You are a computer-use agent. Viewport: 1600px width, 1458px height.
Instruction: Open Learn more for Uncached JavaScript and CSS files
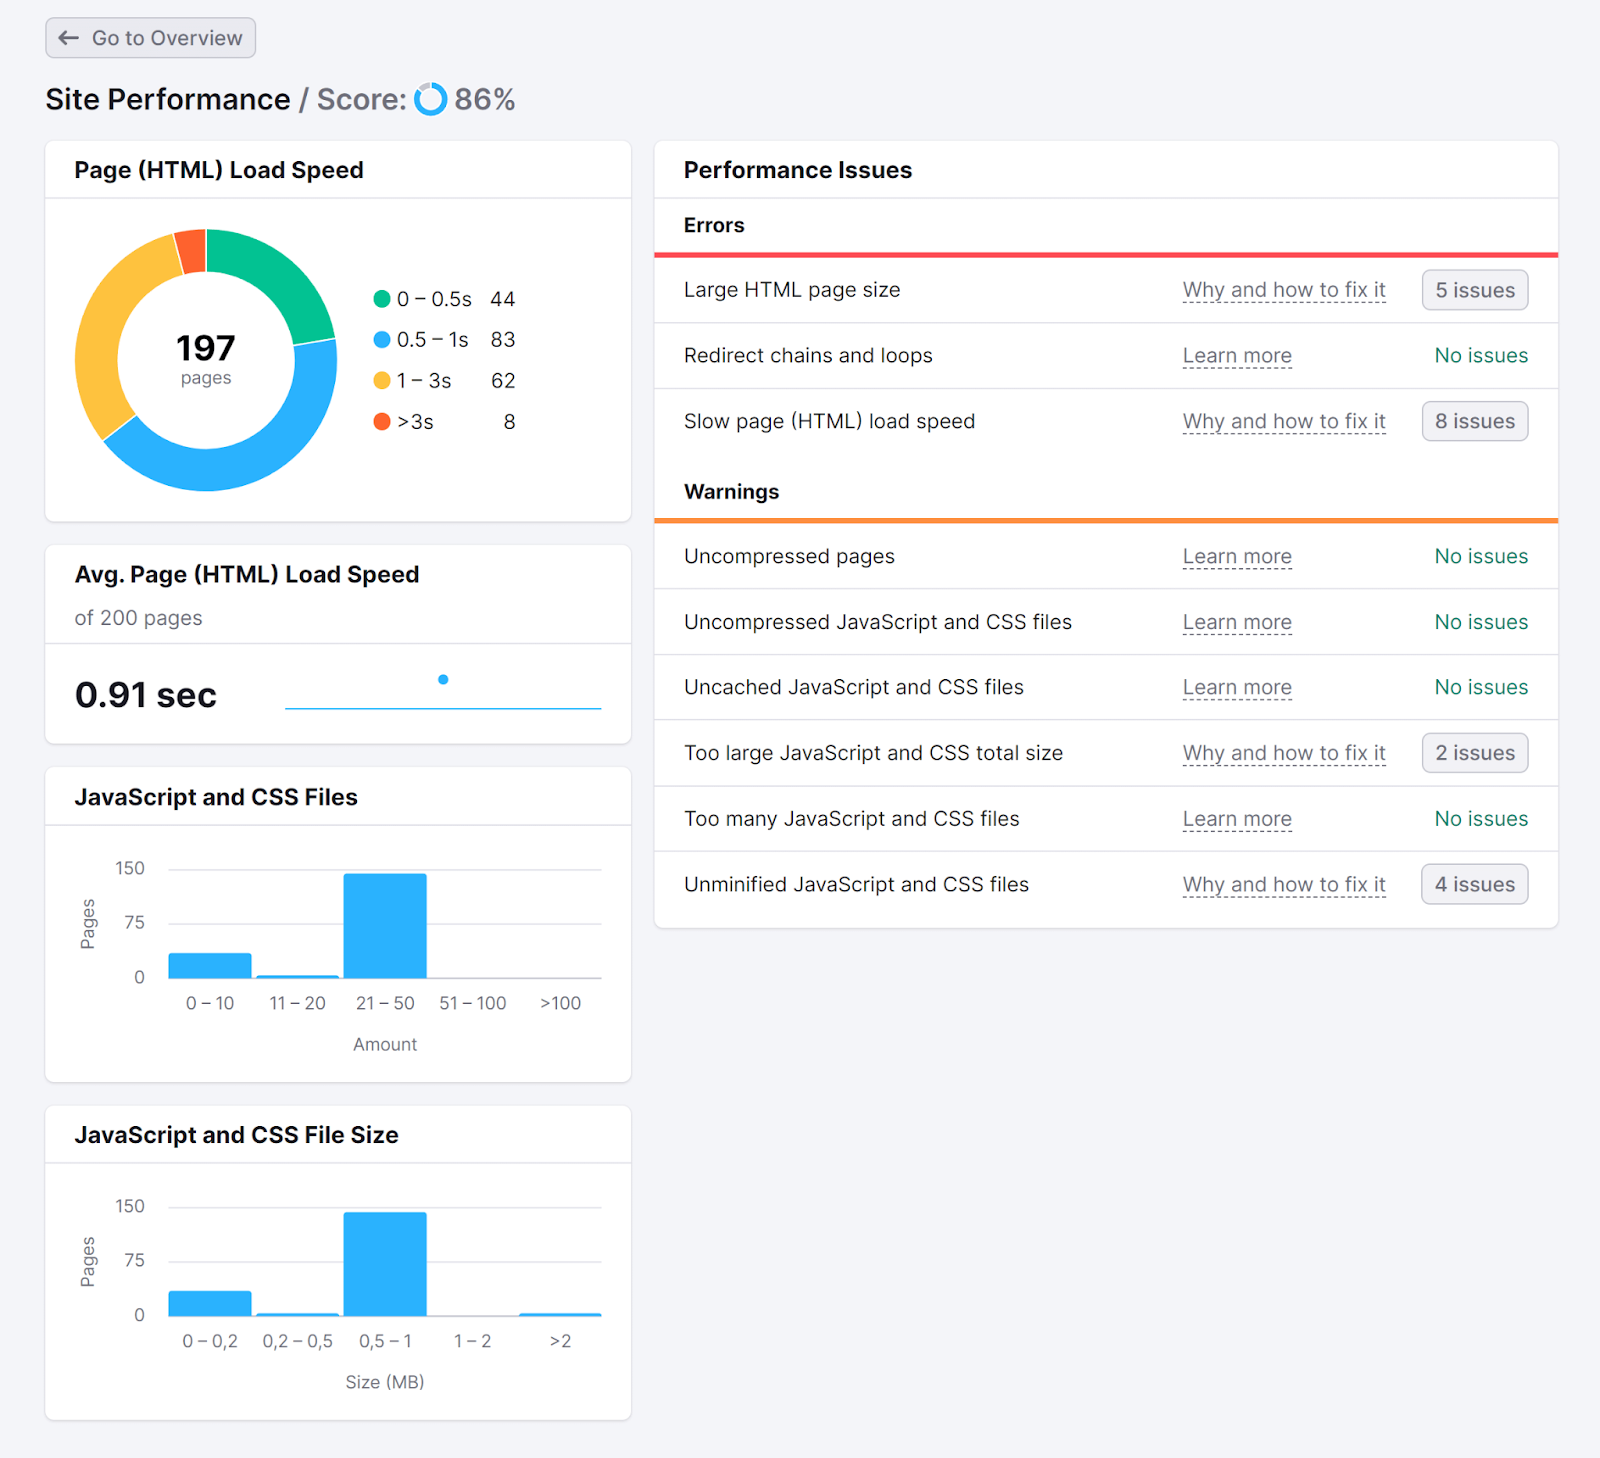[x=1236, y=687]
